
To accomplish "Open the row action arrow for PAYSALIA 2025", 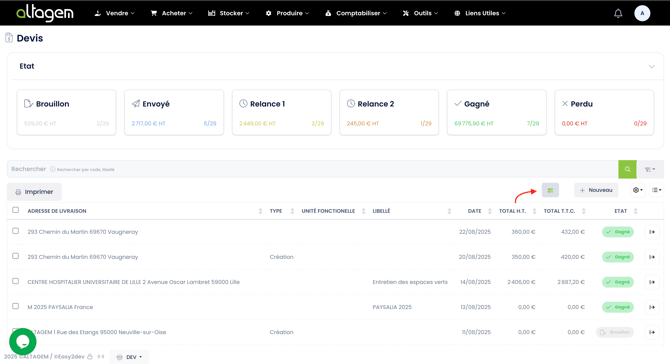I will (652, 307).
